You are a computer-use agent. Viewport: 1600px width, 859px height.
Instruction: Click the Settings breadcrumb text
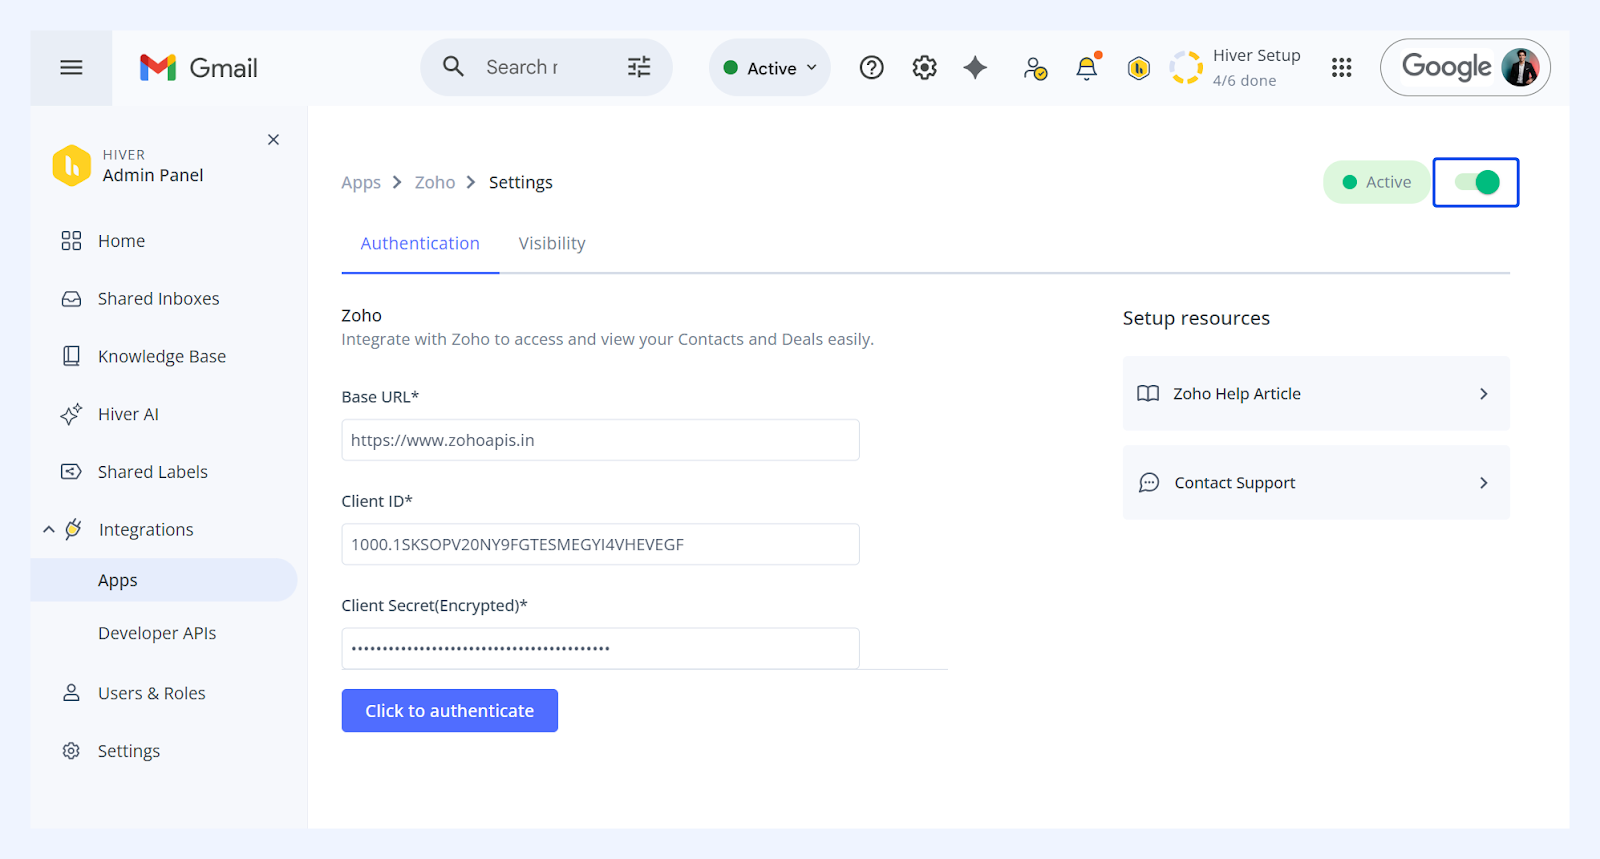tap(521, 182)
